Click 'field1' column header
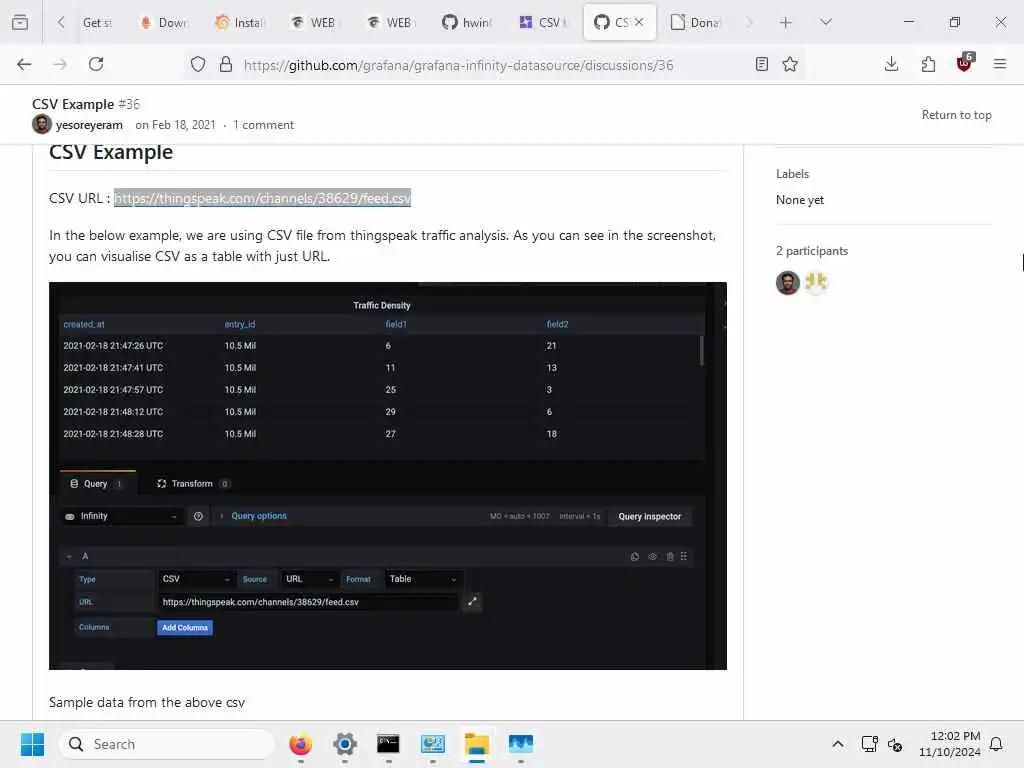 coord(396,324)
